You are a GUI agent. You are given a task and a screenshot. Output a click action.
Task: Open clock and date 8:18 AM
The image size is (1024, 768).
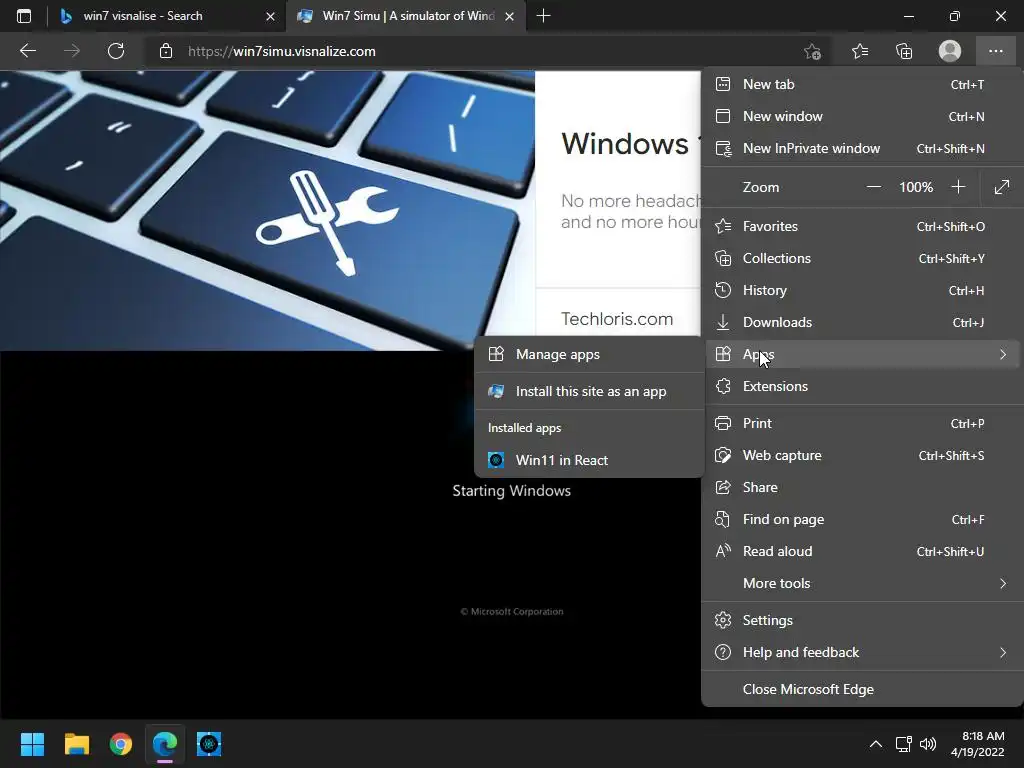click(x=978, y=744)
